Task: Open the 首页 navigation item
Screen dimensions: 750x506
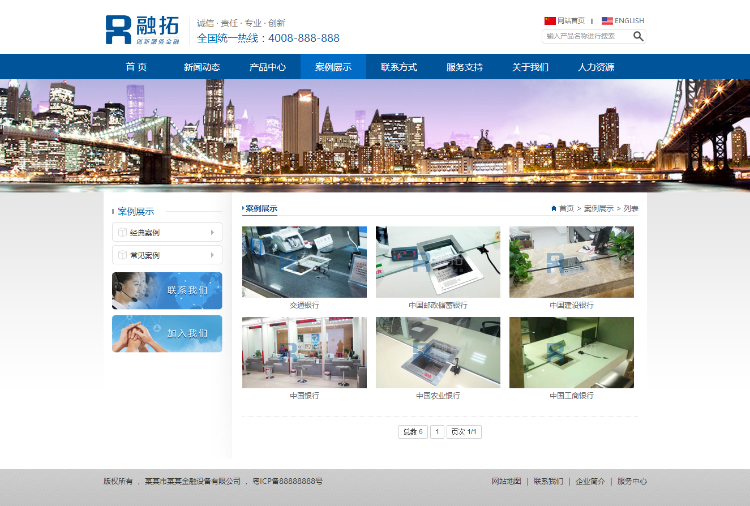Action: (x=136, y=67)
